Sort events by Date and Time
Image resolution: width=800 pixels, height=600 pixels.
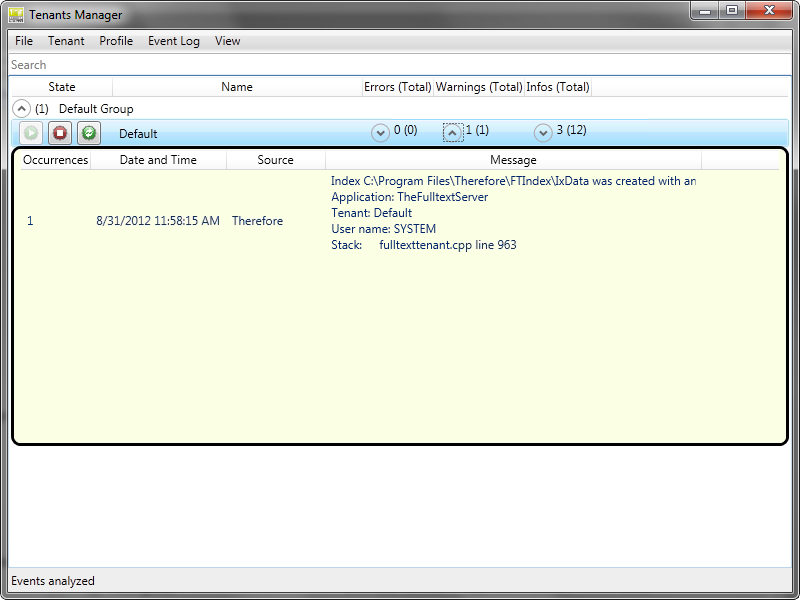point(158,160)
